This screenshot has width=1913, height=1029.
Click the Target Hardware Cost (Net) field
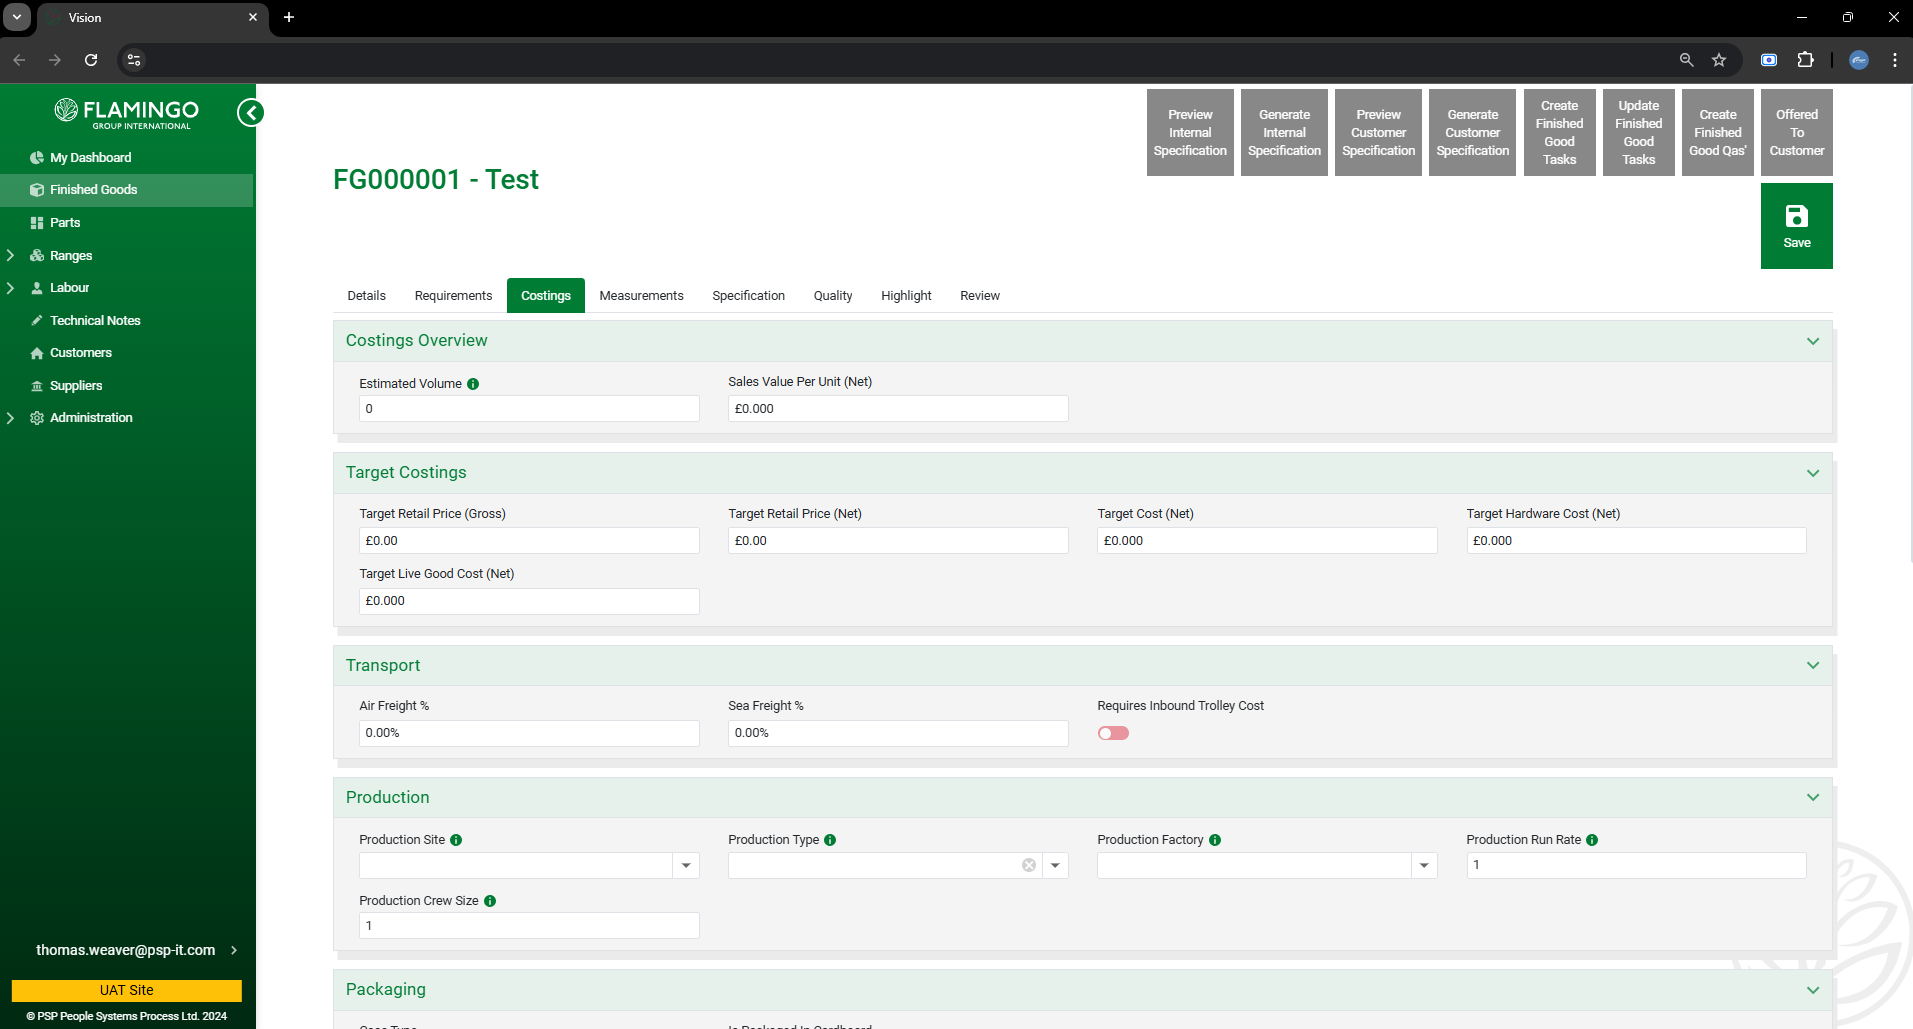pos(1636,541)
